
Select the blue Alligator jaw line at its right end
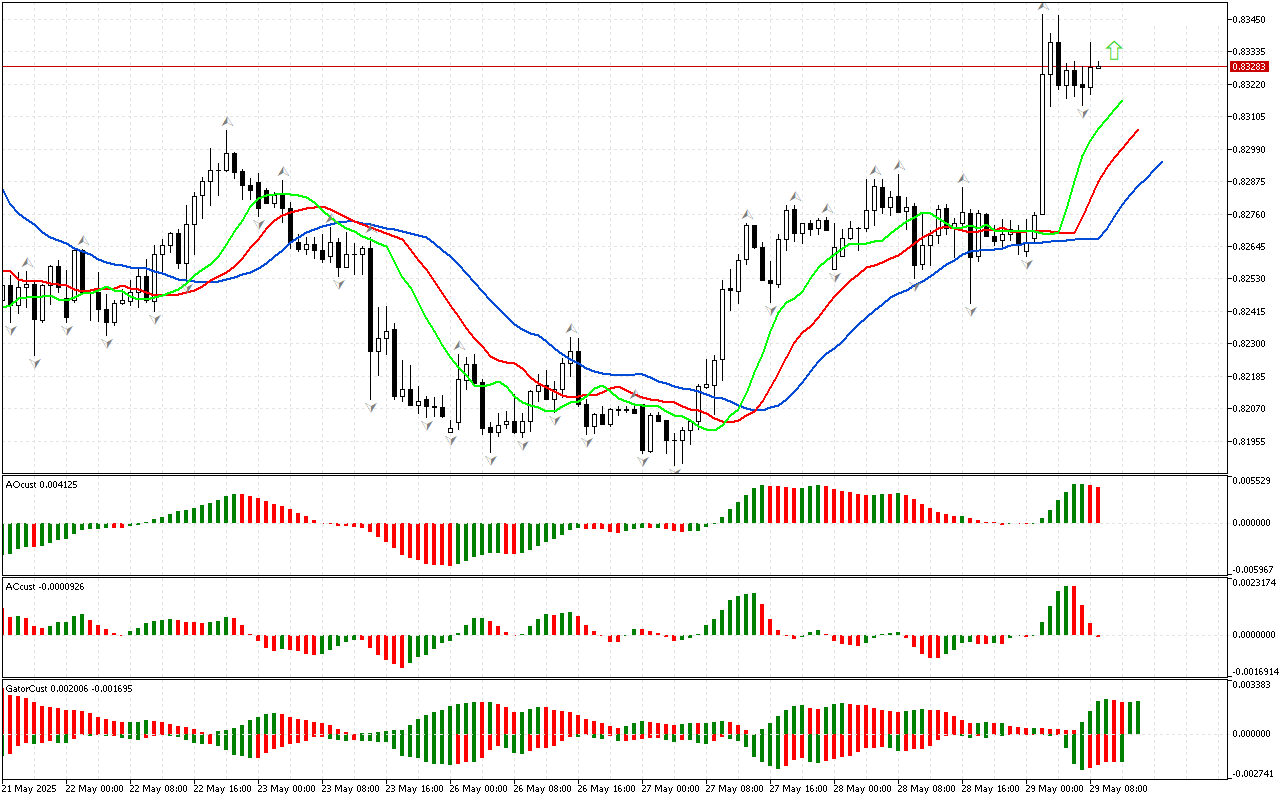(1160, 162)
